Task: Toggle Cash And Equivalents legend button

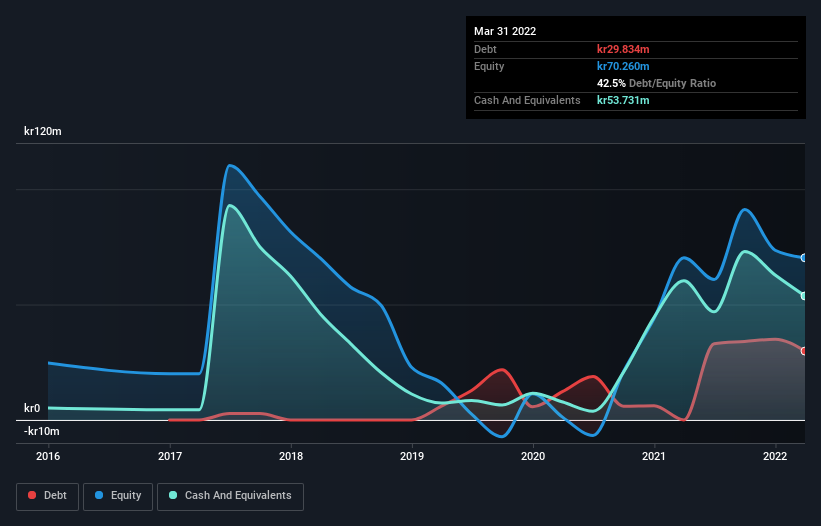Action: coord(230,496)
